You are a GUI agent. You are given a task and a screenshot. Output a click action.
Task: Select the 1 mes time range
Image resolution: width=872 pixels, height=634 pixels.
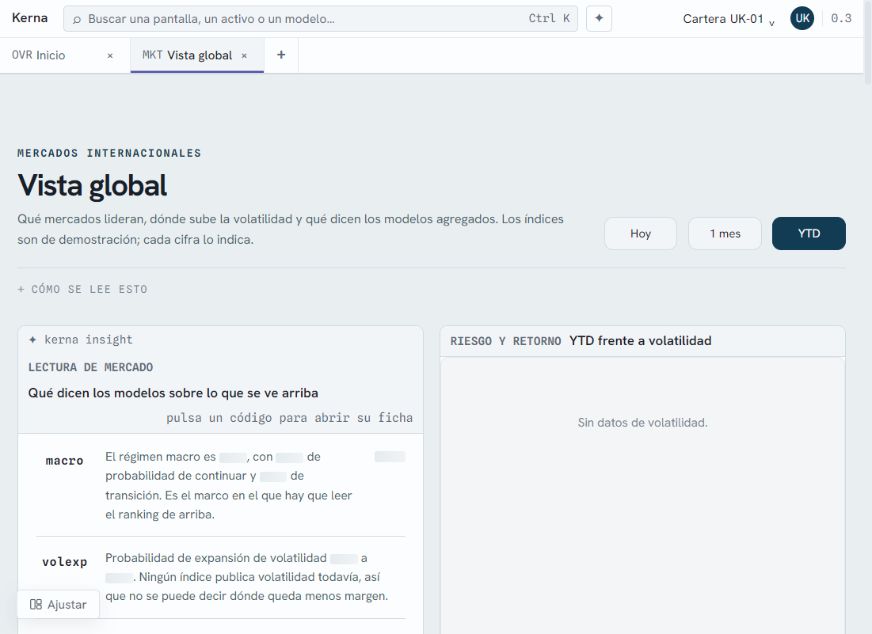click(725, 234)
